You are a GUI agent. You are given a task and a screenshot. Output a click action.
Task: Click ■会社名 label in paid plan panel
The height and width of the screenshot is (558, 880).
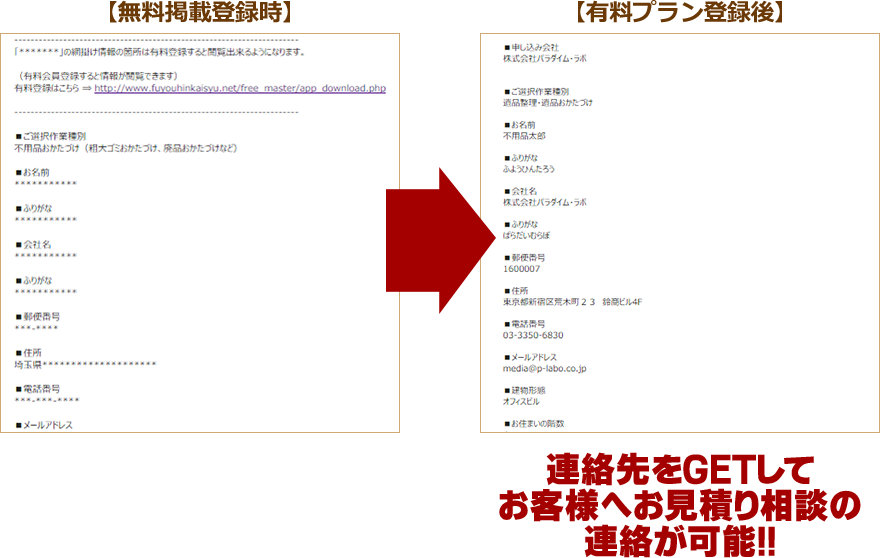520,191
